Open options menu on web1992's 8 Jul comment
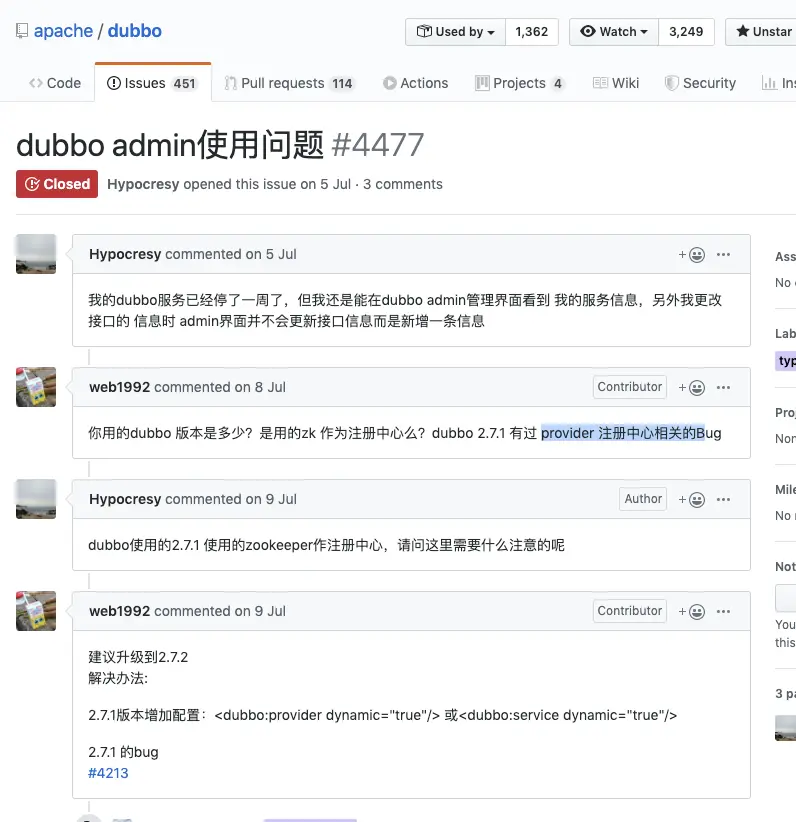This screenshot has height=822, width=796. 723,388
